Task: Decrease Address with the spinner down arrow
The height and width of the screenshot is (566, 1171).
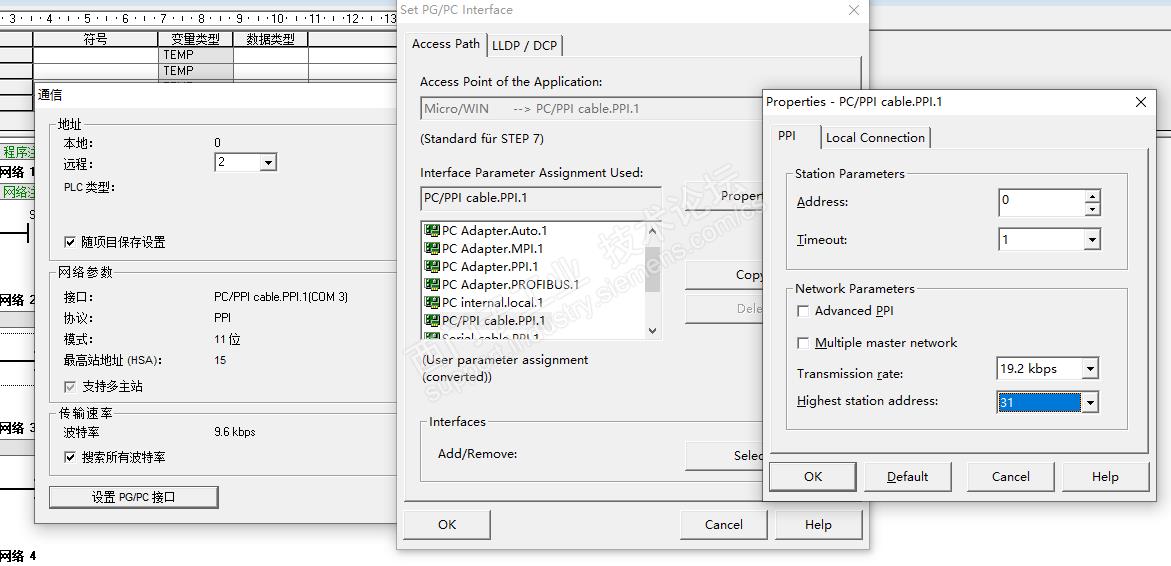Action: (x=1093, y=208)
